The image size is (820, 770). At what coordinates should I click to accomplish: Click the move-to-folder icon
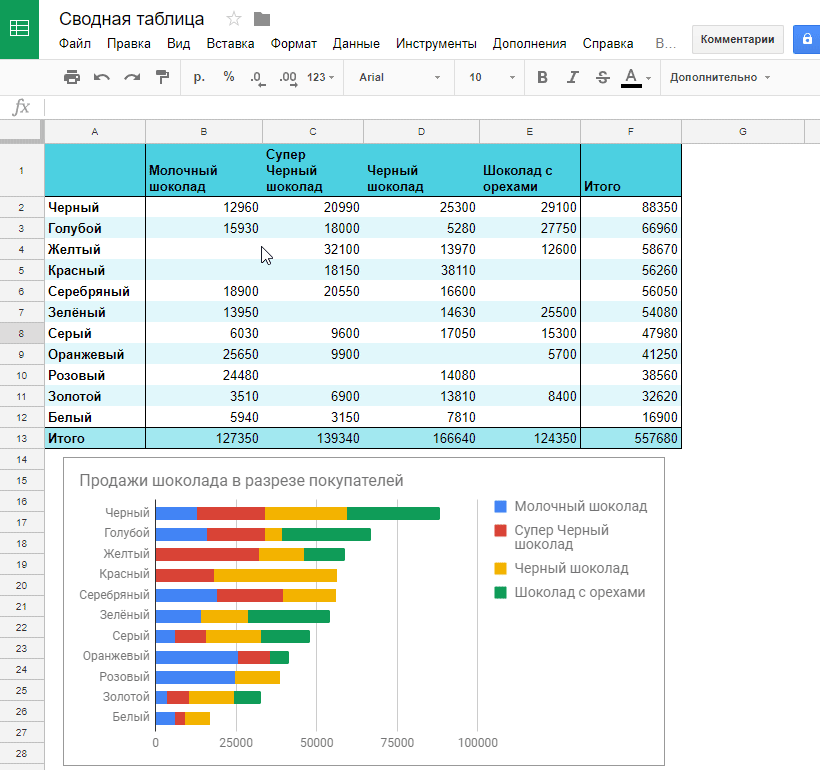(262, 19)
